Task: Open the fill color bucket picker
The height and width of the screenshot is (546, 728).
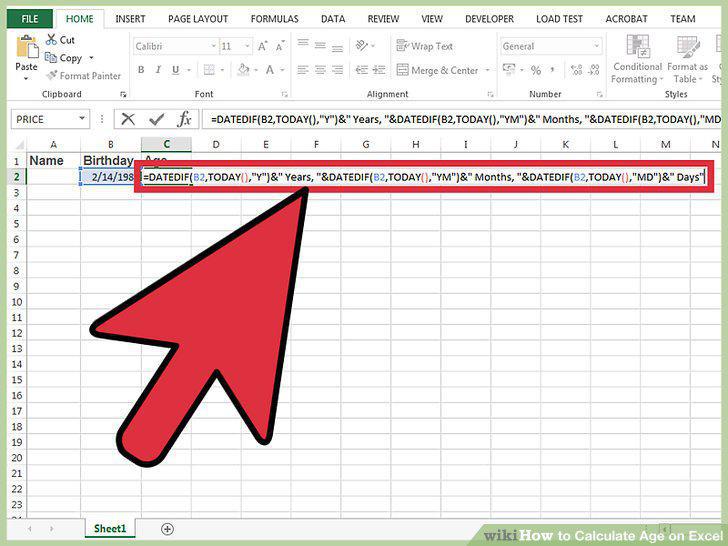Action: [x=243, y=70]
